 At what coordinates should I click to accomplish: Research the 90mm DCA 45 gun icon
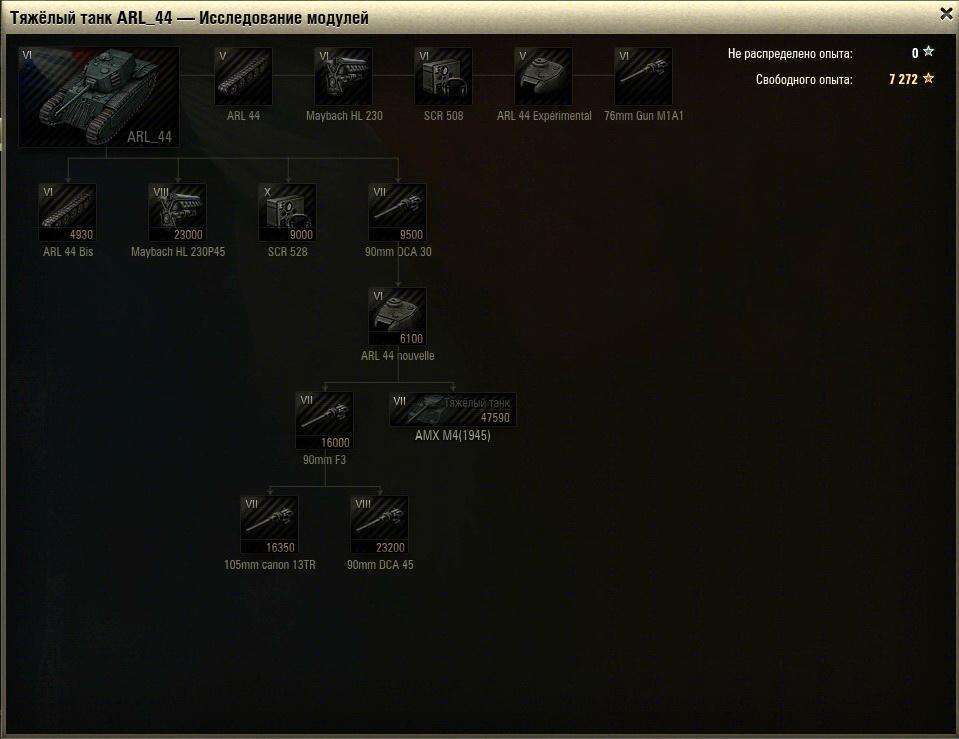tap(379, 525)
